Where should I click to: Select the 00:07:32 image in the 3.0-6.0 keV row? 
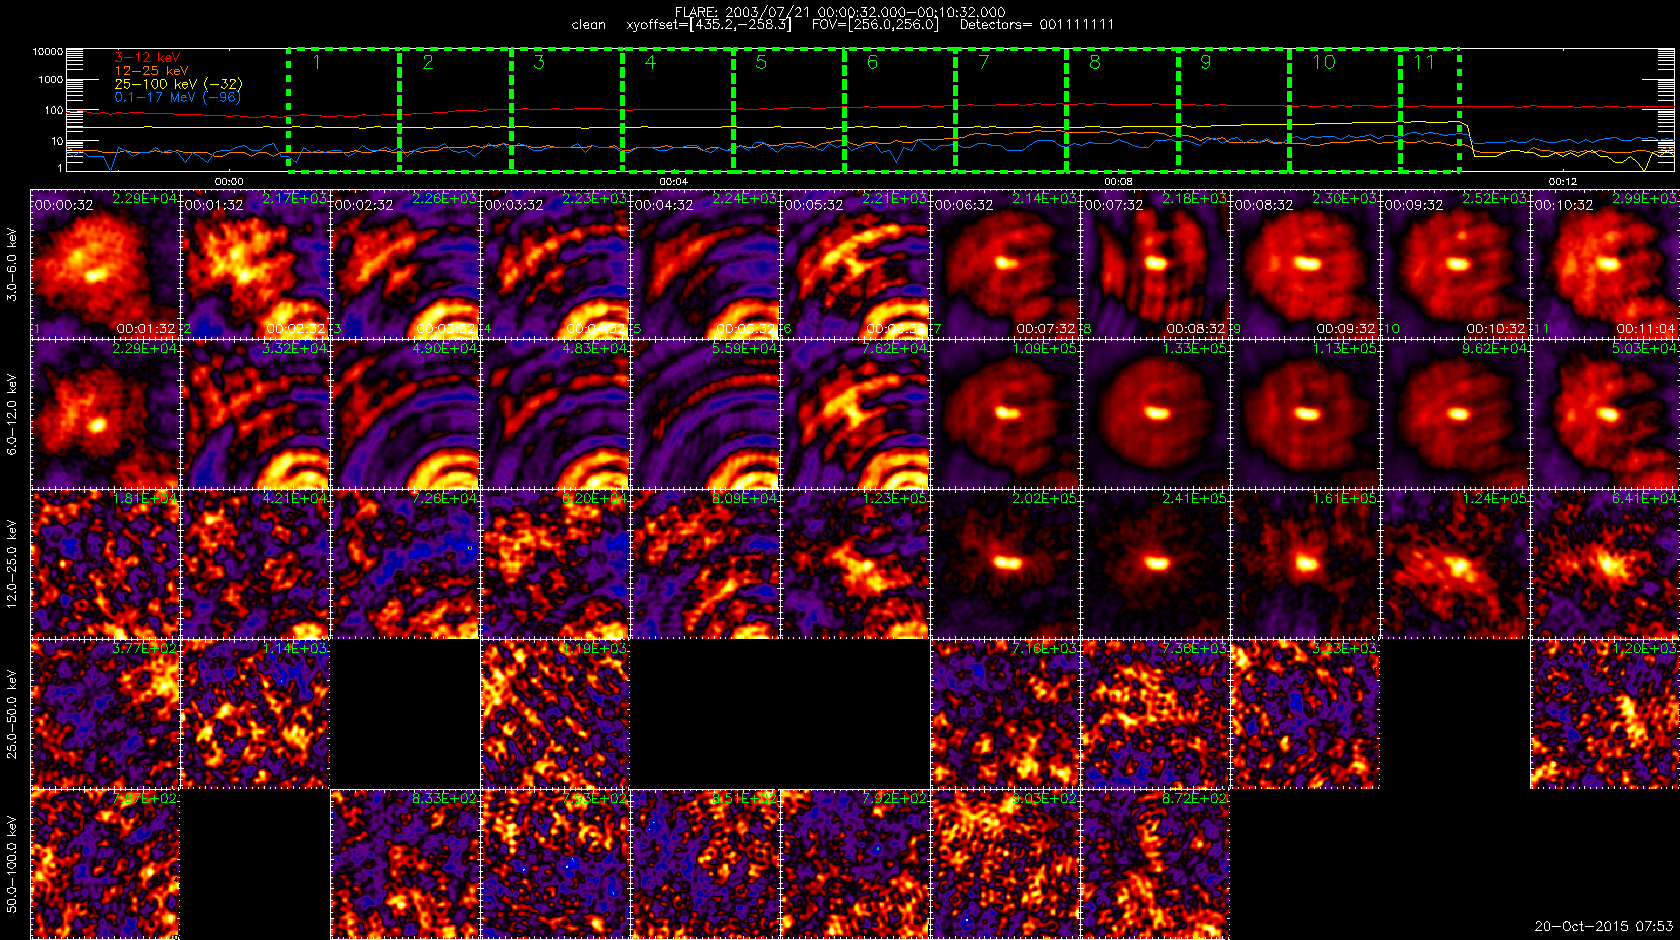tap(1155, 264)
